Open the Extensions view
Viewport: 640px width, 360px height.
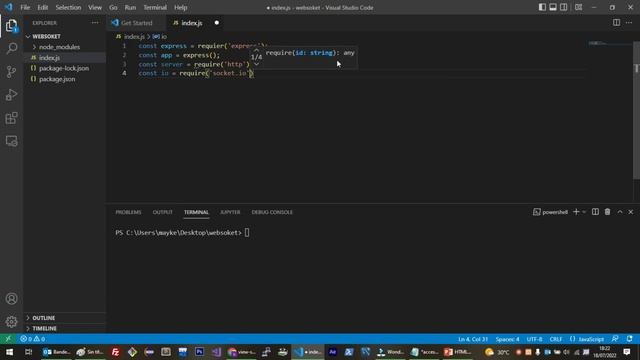[x=11, y=118]
